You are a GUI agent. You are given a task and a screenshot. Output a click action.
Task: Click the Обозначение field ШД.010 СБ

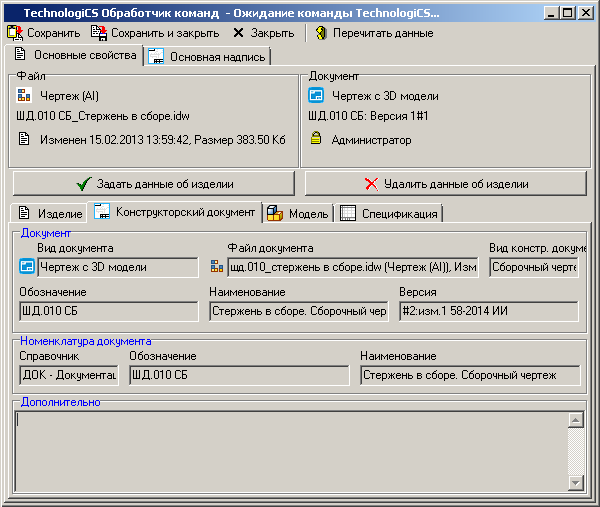[x=108, y=311]
